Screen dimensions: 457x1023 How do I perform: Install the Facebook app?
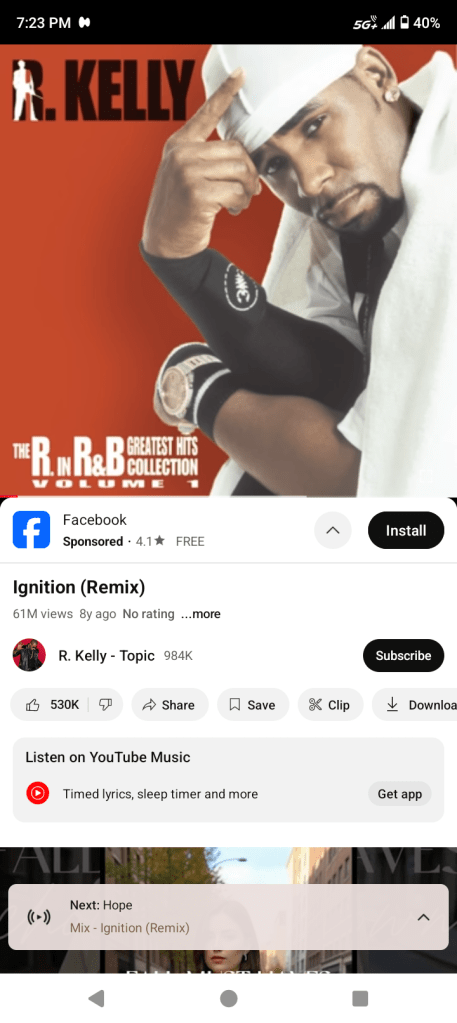[x=405, y=530]
